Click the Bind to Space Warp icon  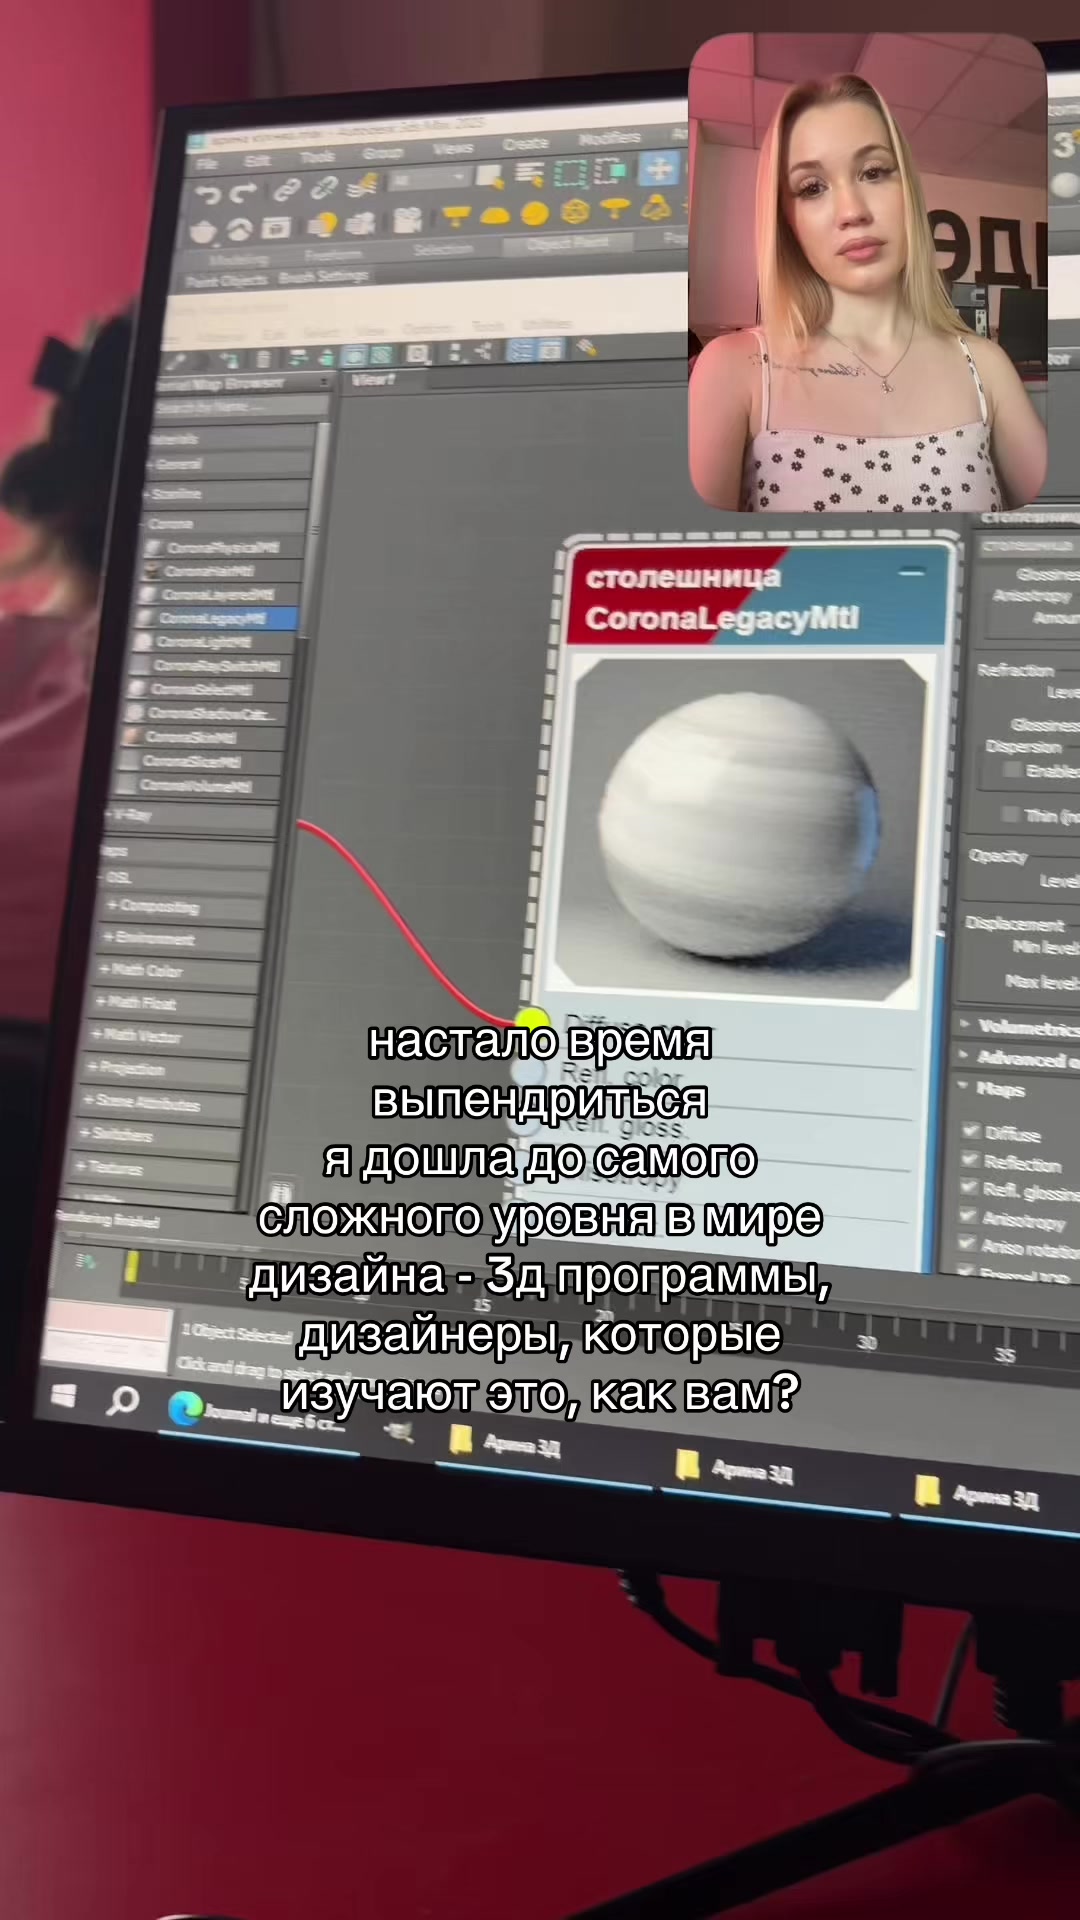point(364,185)
